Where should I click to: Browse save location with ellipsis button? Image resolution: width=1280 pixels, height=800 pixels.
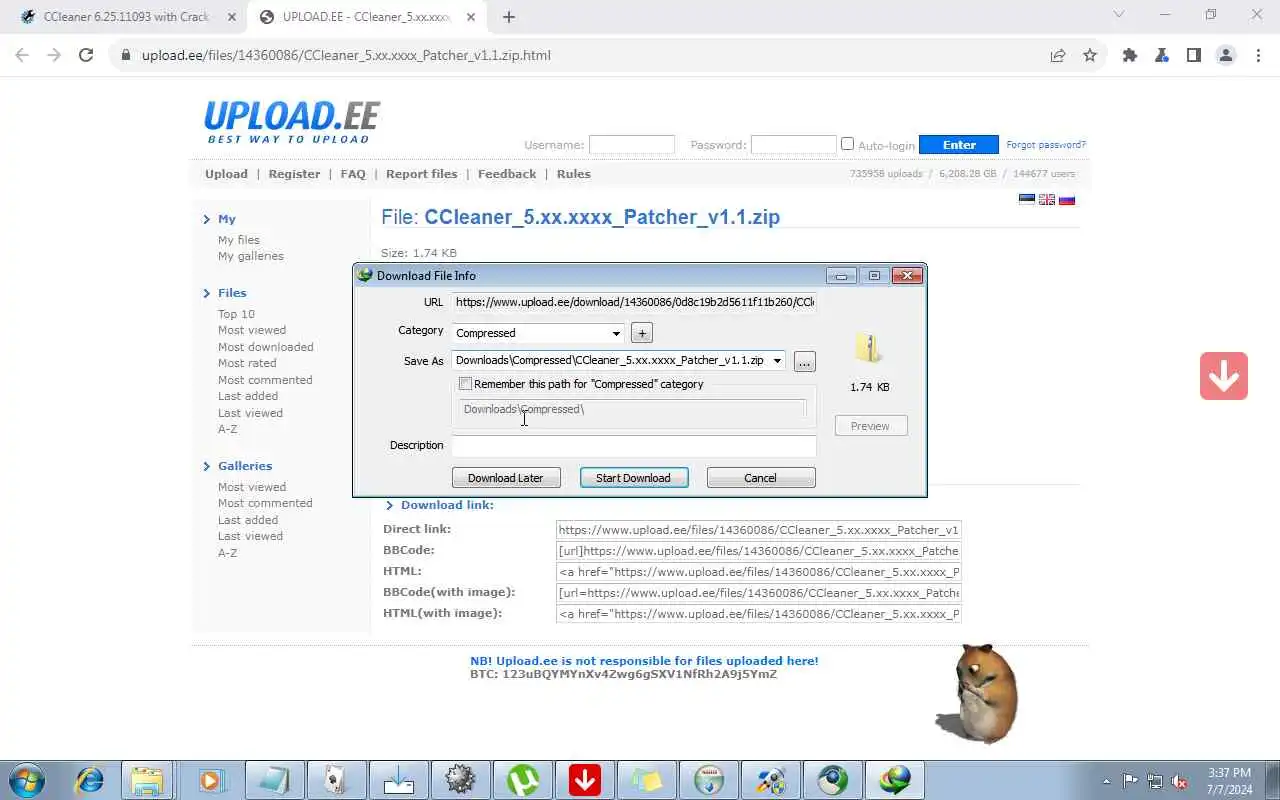point(804,362)
